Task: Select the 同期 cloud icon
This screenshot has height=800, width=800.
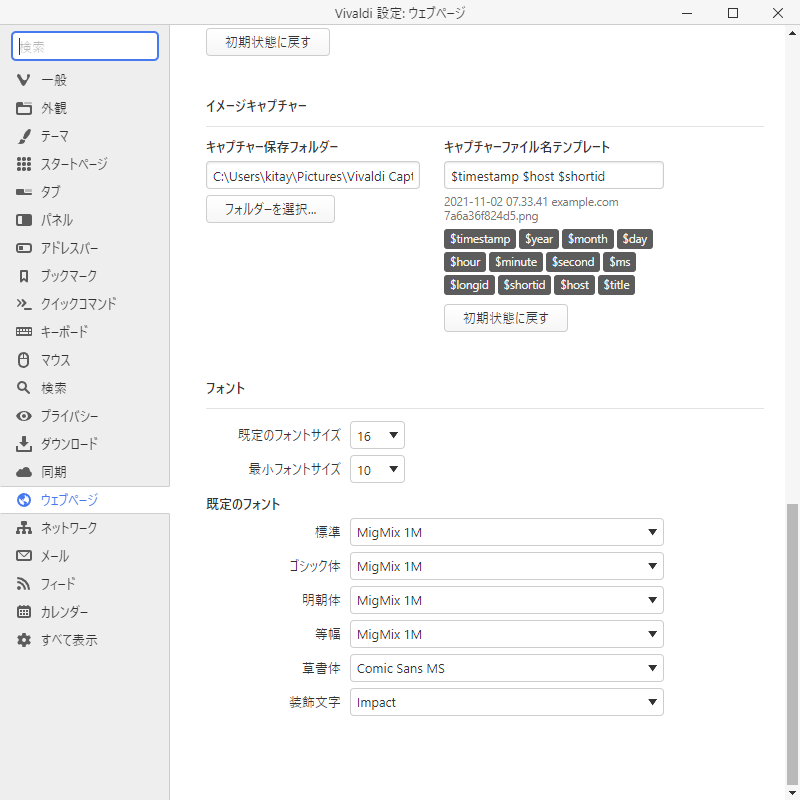Action: pyautogui.click(x=23, y=472)
